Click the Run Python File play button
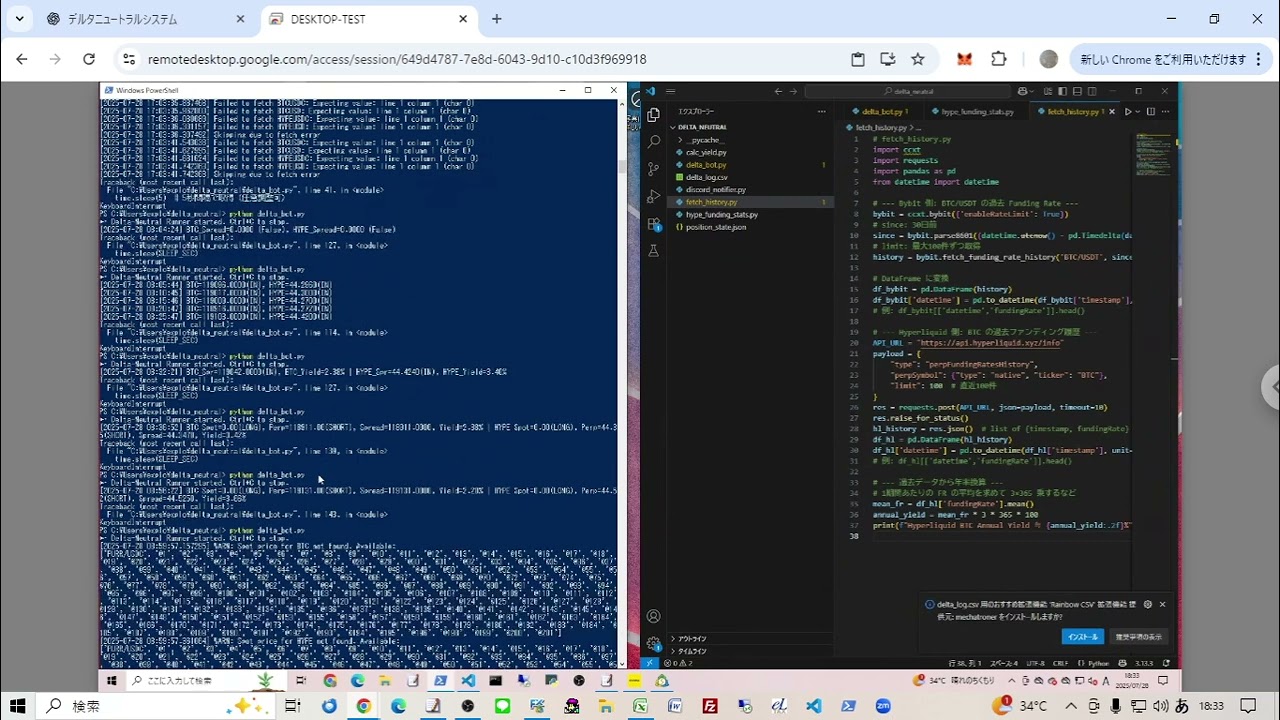The height and width of the screenshot is (720, 1280). pos(1127,112)
